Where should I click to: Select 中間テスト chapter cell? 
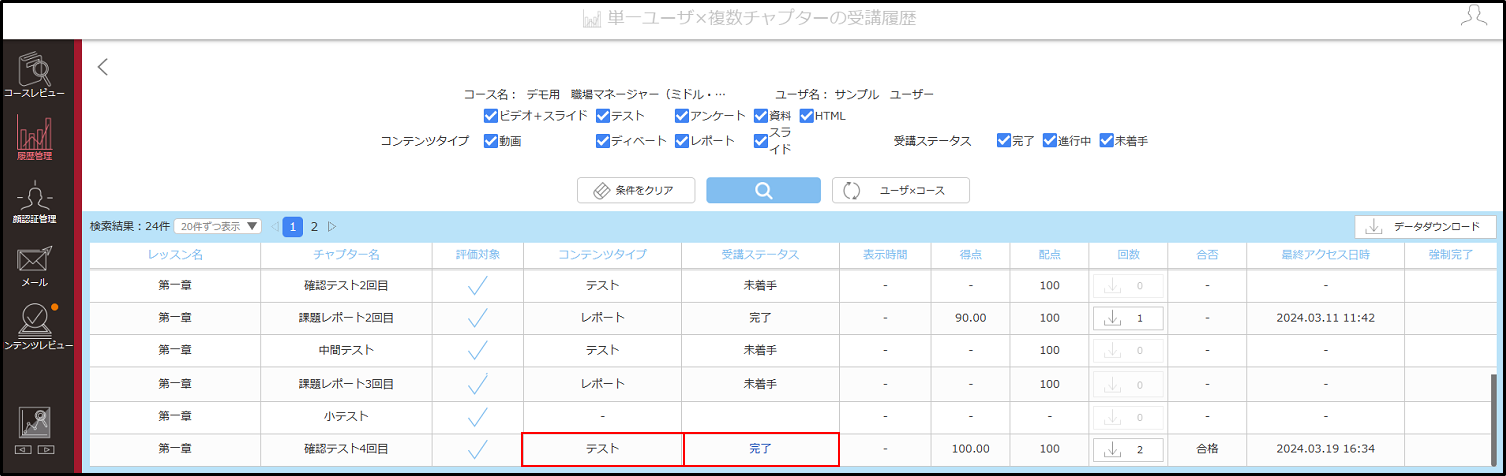point(346,350)
